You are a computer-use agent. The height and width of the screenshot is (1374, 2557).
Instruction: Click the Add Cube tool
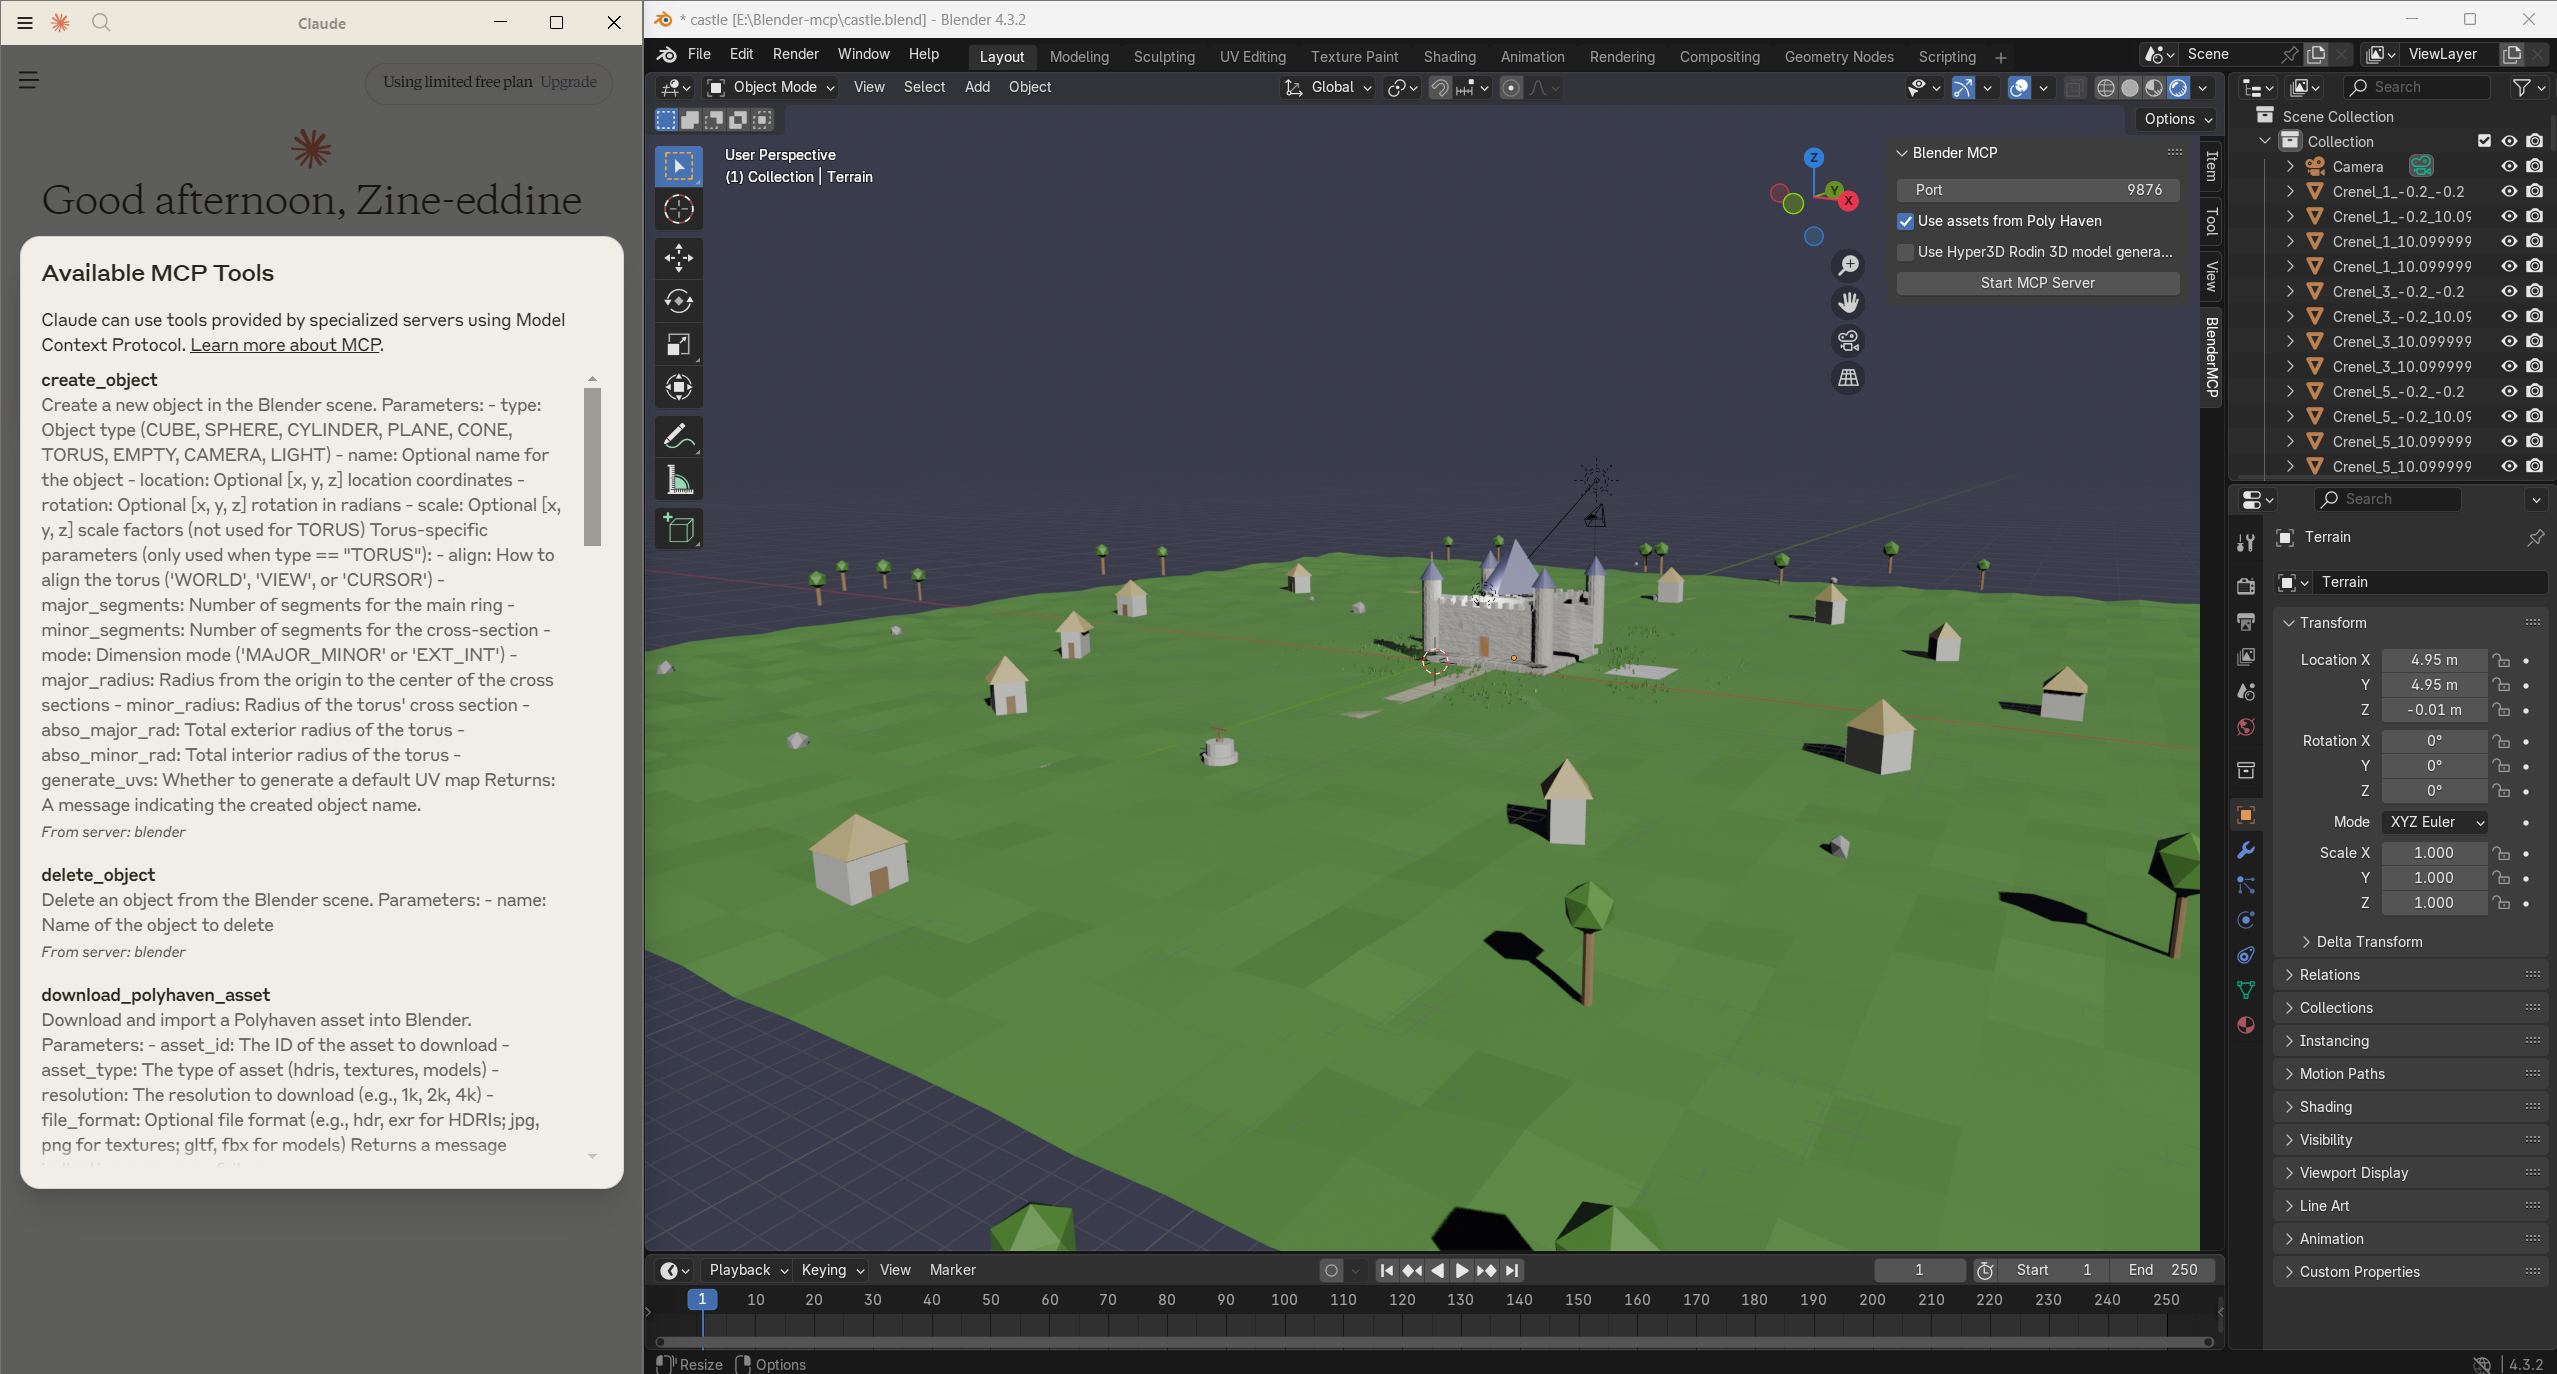[x=678, y=528]
